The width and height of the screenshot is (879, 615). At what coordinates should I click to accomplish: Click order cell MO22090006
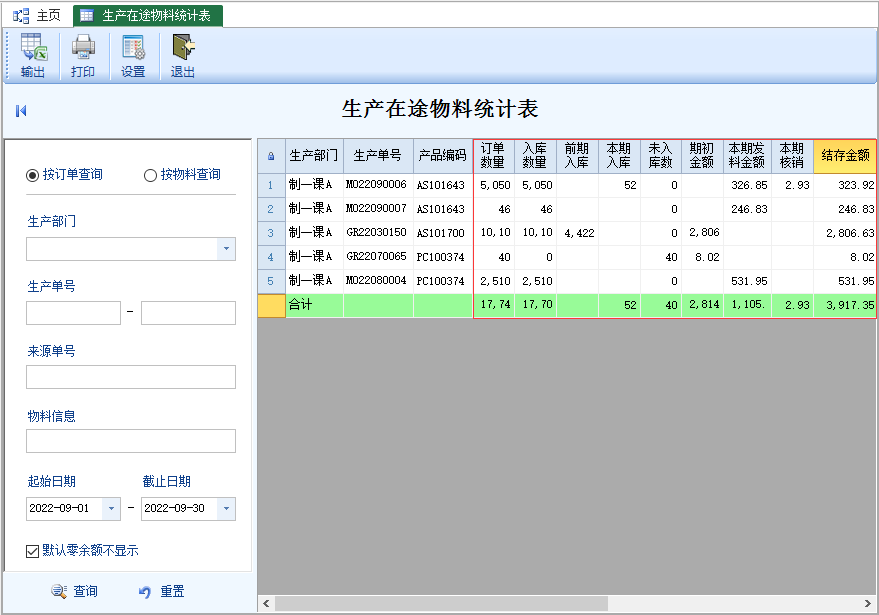(x=376, y=185)
